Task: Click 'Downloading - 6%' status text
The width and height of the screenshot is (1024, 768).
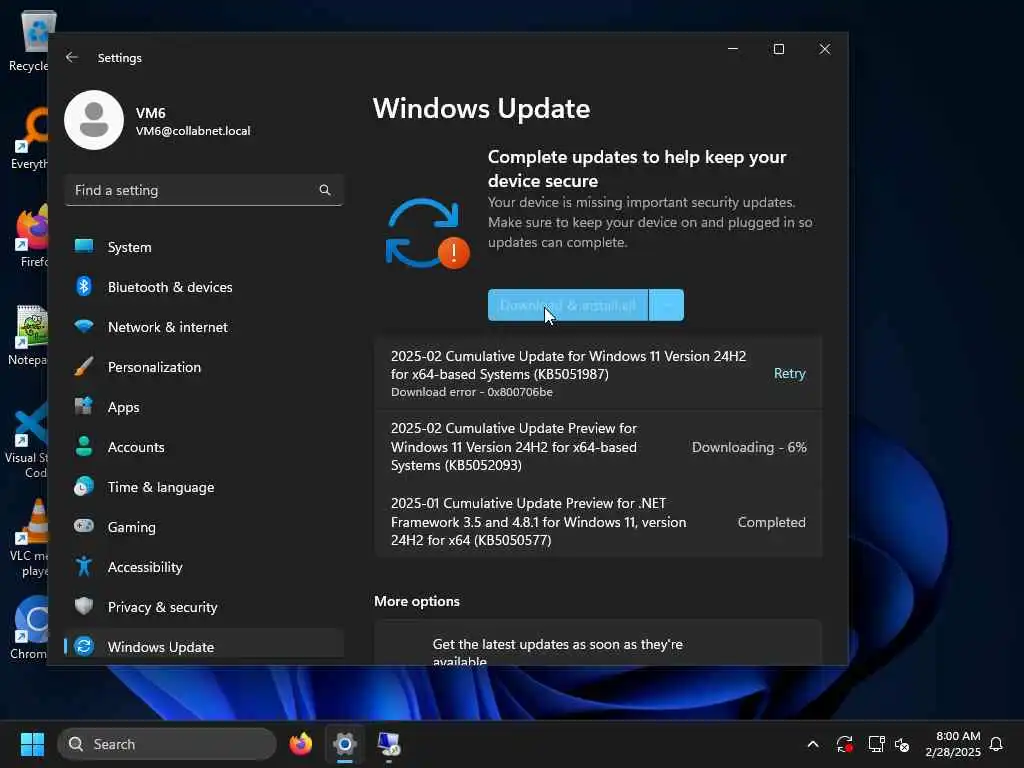Action: pyautogui.click(x=749, y=447)
